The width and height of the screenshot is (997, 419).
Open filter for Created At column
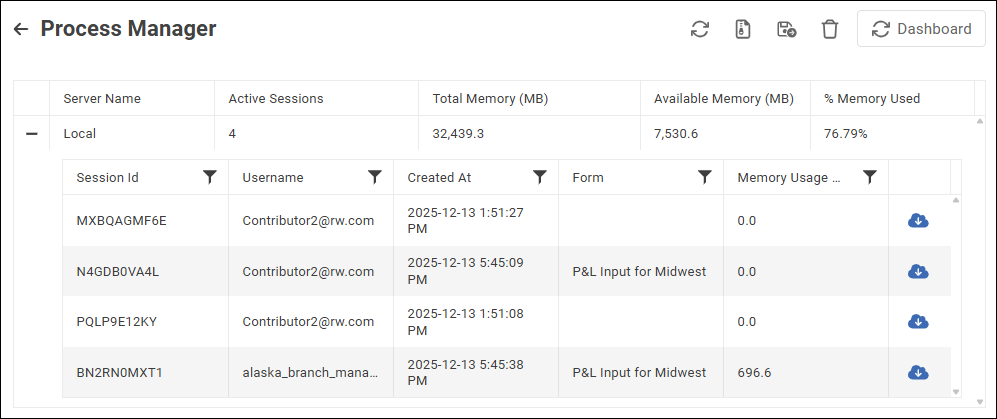[540, 177]
